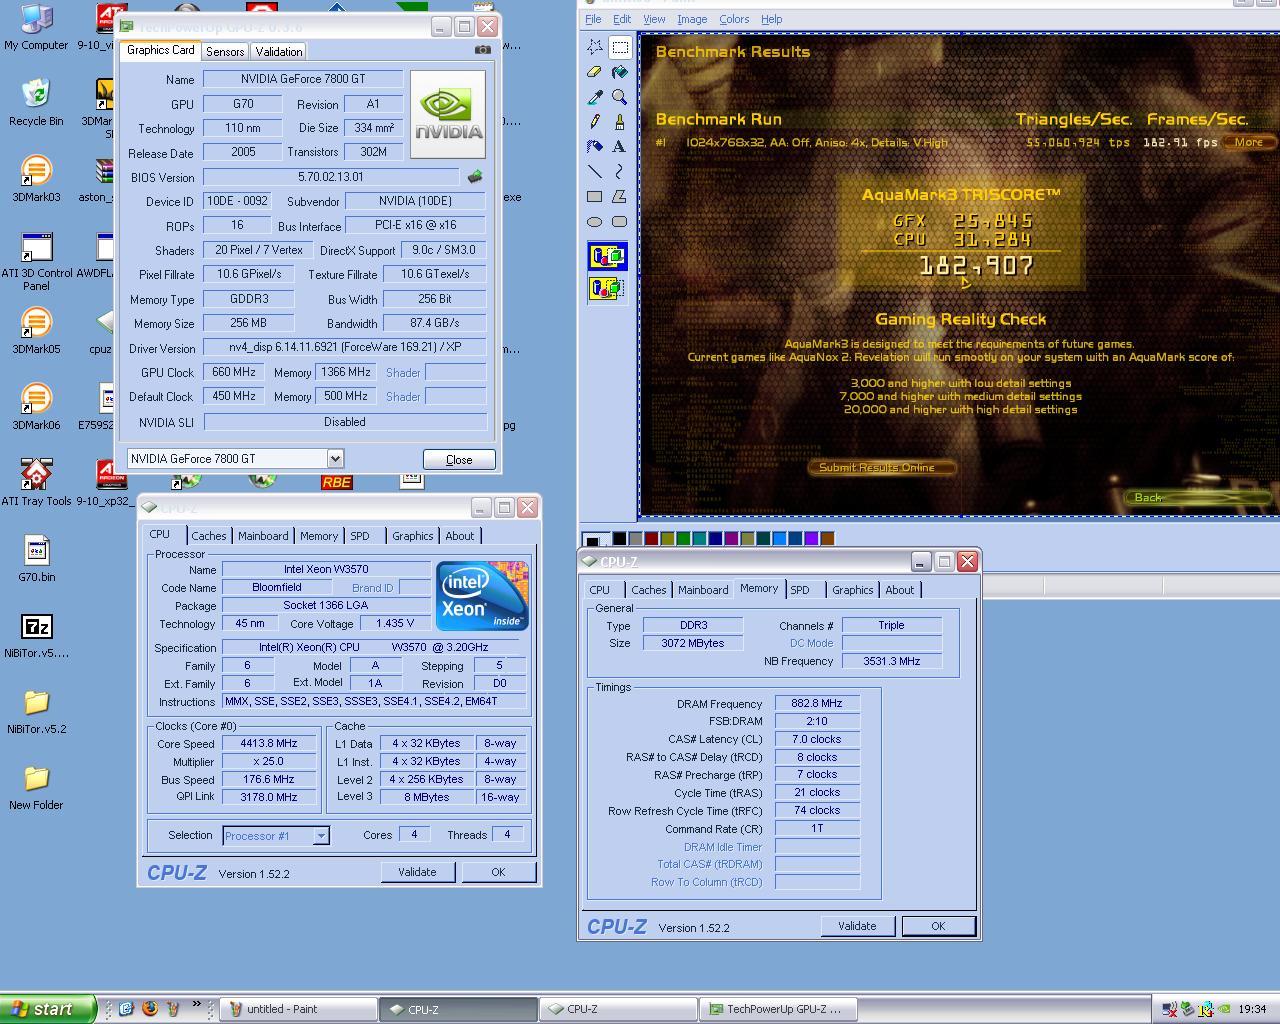Open the 3DMark03 desktop shortcut
This screenshot has width=1280, height=1024.
(x=36, y=179)
